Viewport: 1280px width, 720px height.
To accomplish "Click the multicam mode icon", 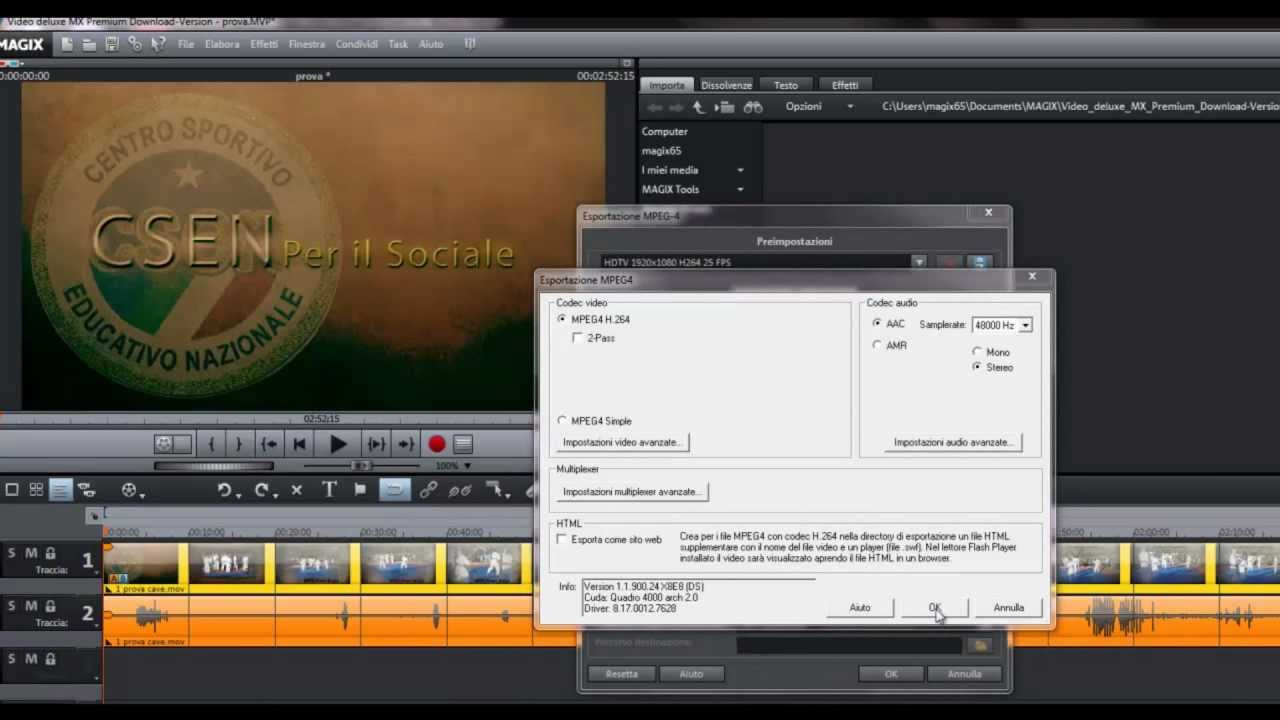I will click(x=86, y=489).
